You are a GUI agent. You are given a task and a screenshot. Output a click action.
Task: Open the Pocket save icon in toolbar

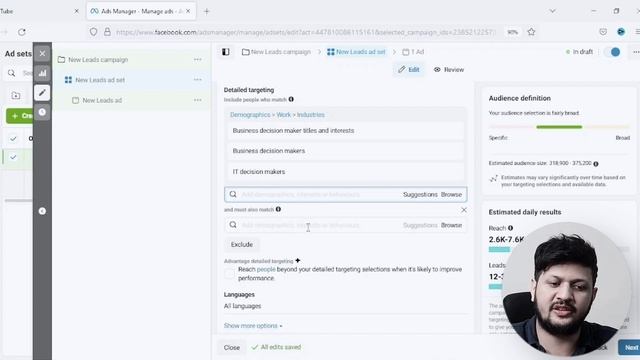[x=603, y=32]
